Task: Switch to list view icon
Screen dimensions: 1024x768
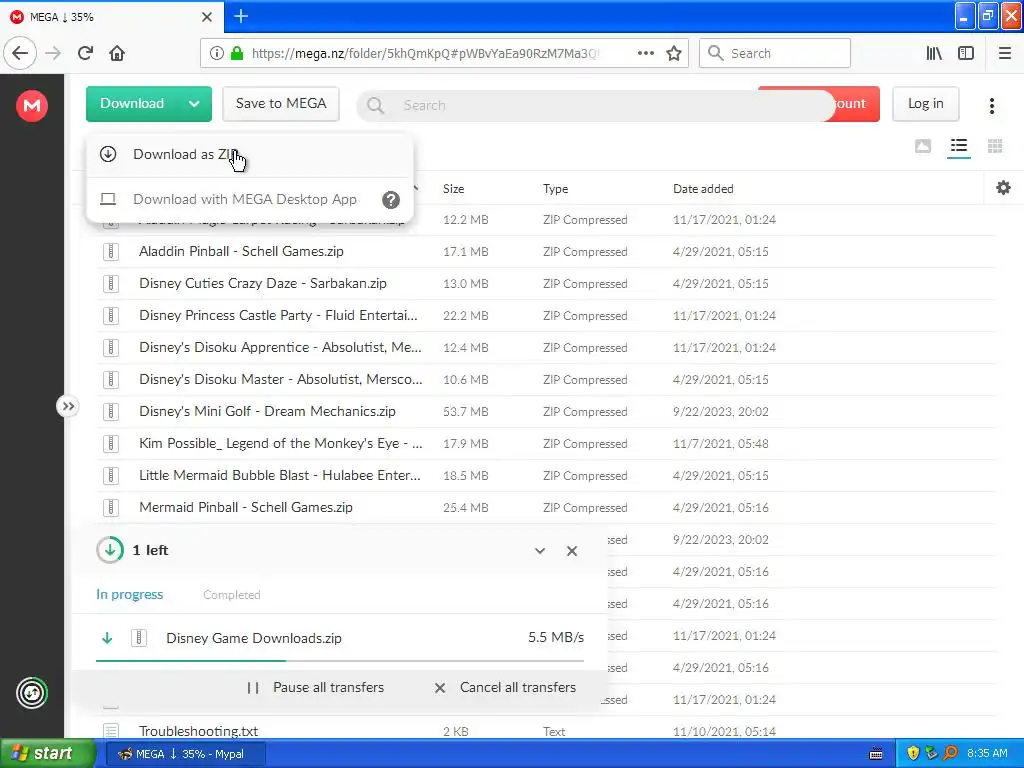Action: 959,146
